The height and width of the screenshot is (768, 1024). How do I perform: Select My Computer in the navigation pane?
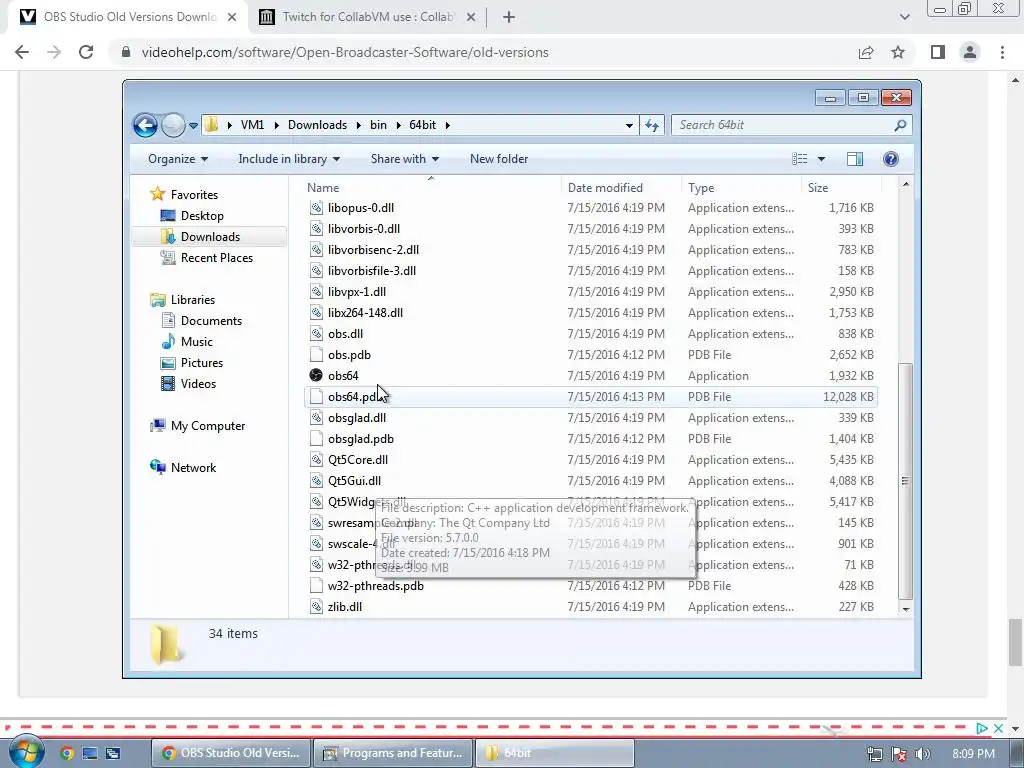tap(208, 426)
